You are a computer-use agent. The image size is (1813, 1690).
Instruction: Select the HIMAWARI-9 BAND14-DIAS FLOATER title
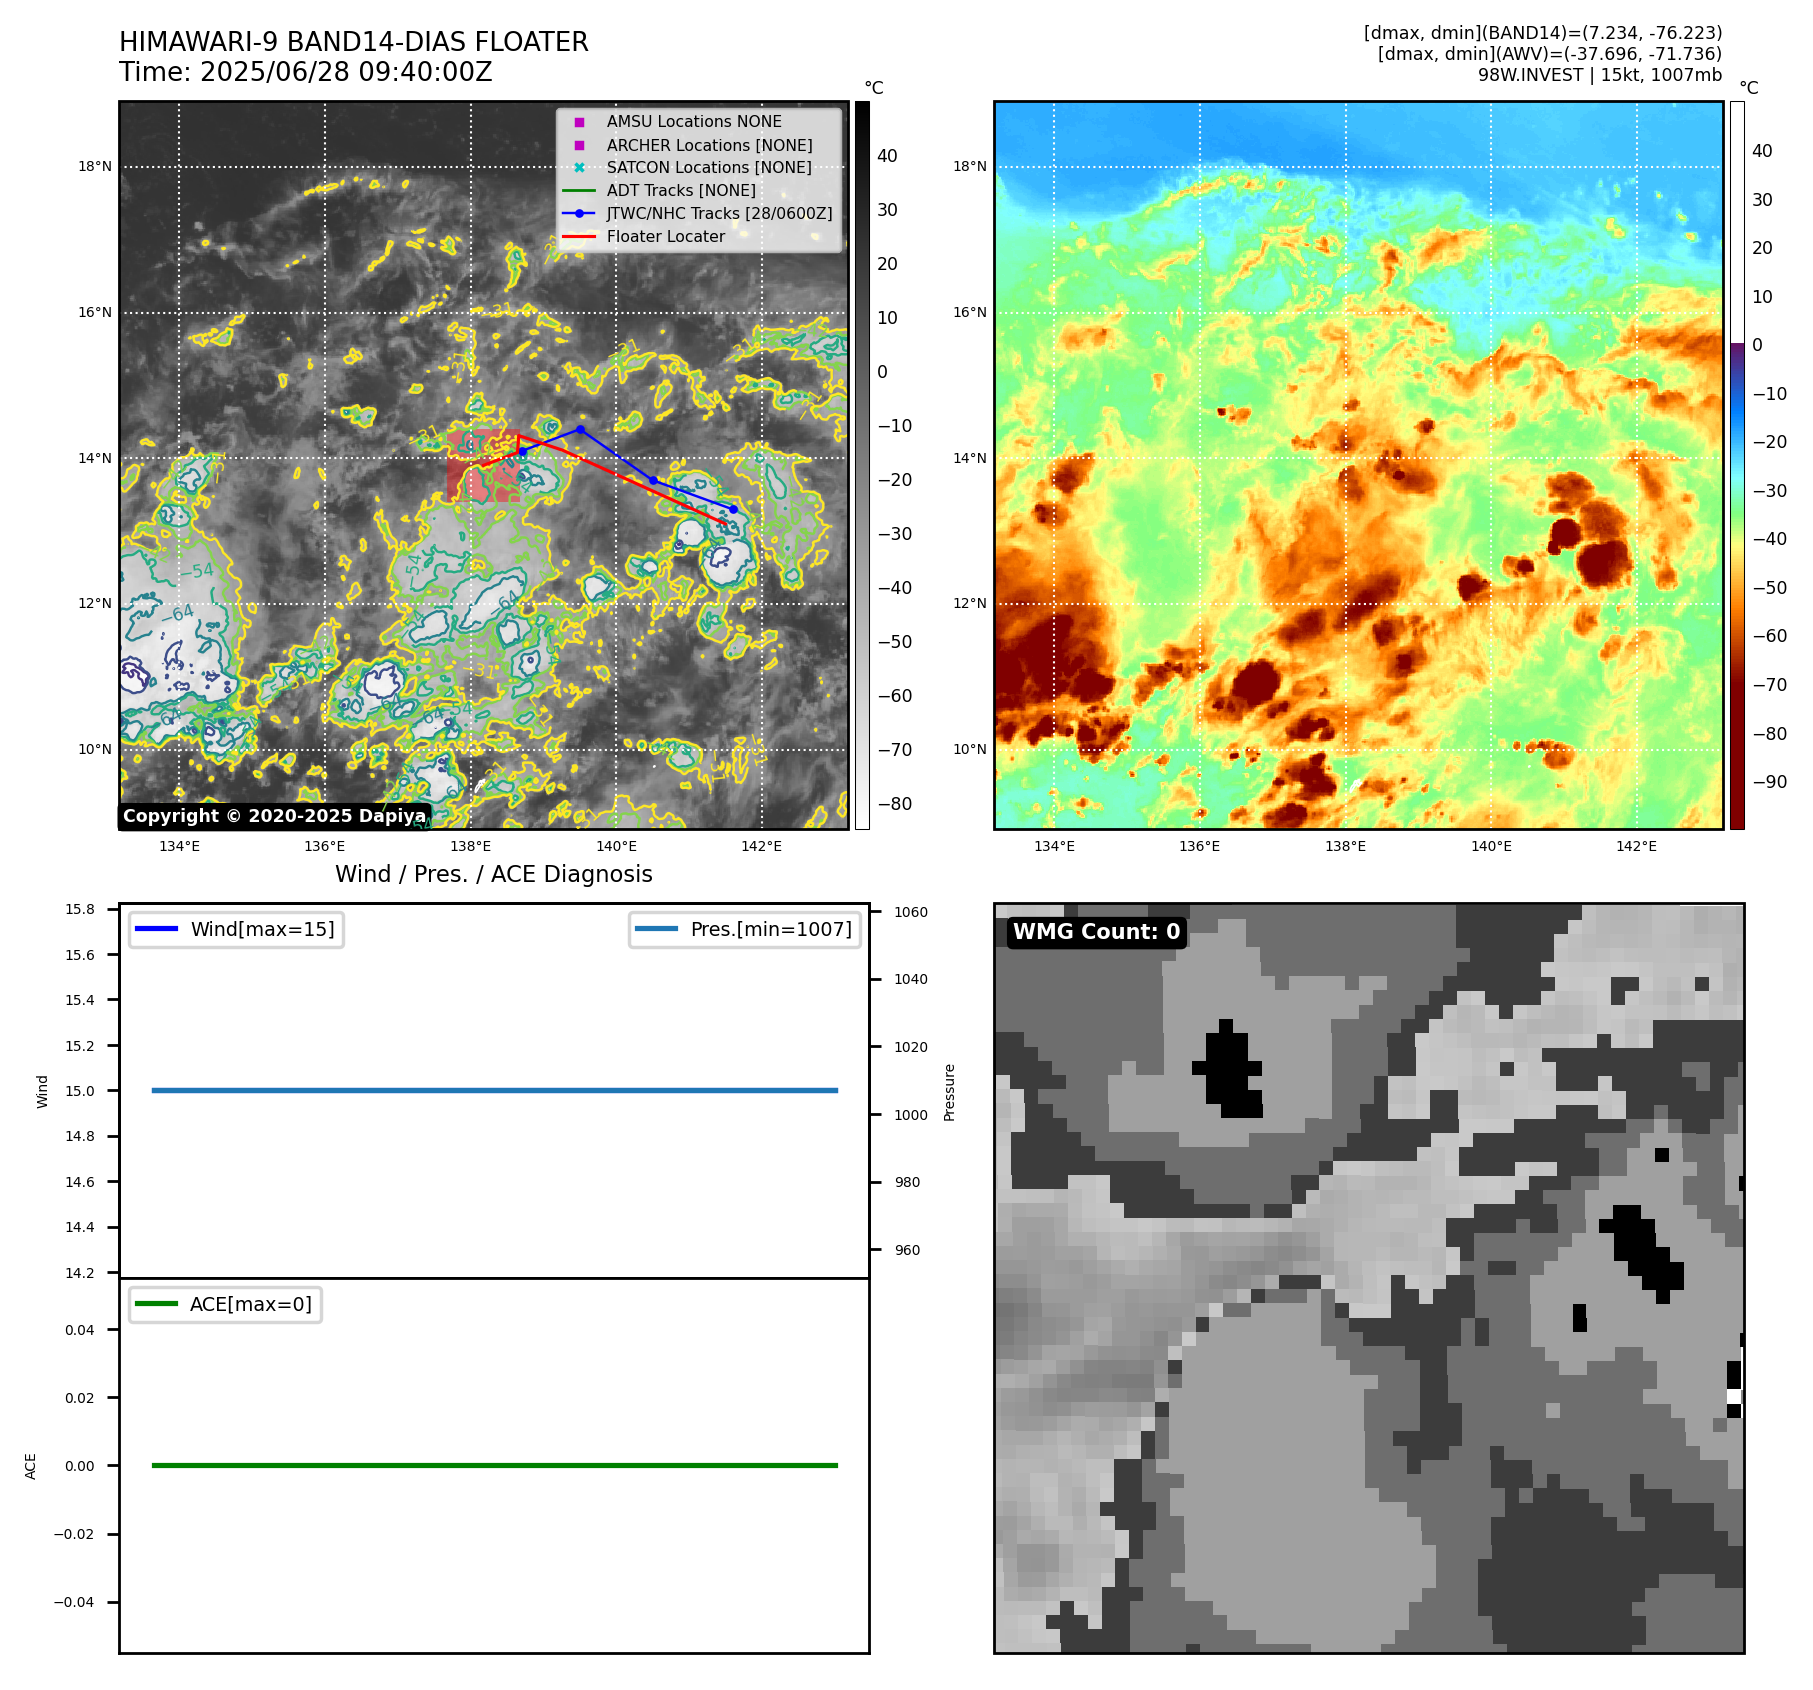(354, 42)
